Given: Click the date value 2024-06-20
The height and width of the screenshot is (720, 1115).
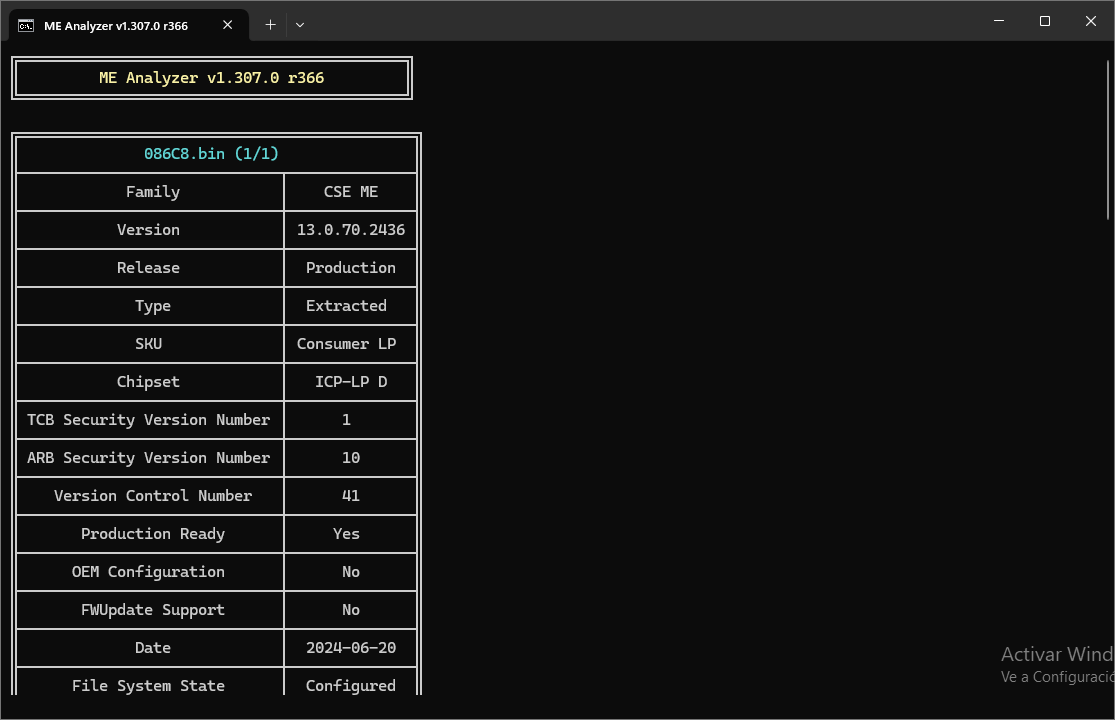Looking at the screenshot, I should tap(351, 648).
